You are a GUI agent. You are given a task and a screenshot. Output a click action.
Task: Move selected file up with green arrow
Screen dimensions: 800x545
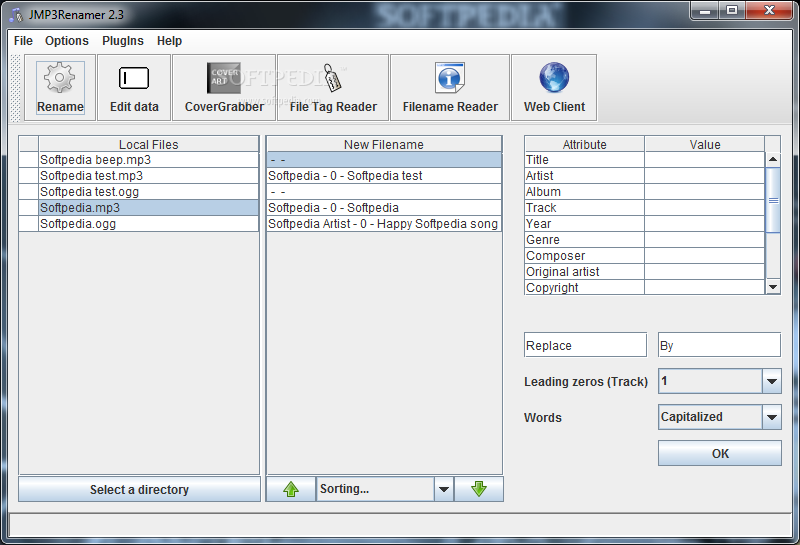tap(291, 489)
